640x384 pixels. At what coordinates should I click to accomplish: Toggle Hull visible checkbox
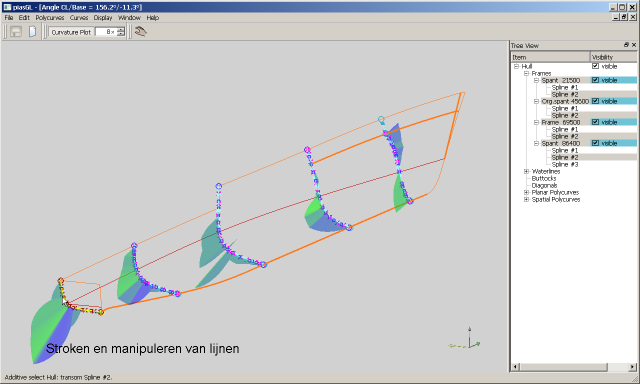(595, 66)
